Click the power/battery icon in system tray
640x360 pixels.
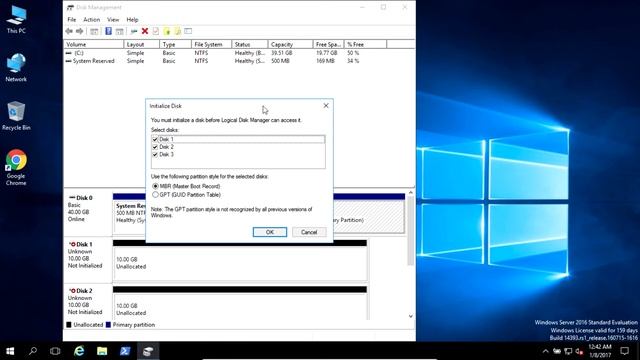click(x=557, y=351)
